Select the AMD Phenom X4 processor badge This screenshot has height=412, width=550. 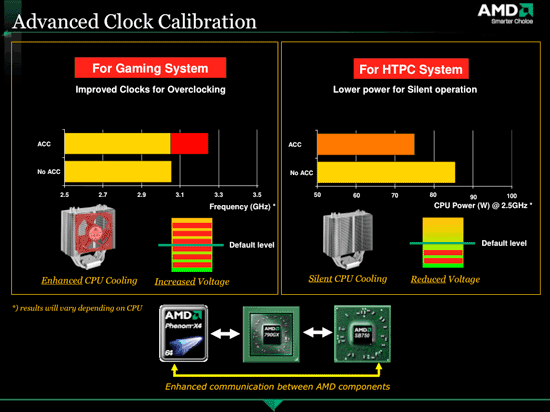183,333
